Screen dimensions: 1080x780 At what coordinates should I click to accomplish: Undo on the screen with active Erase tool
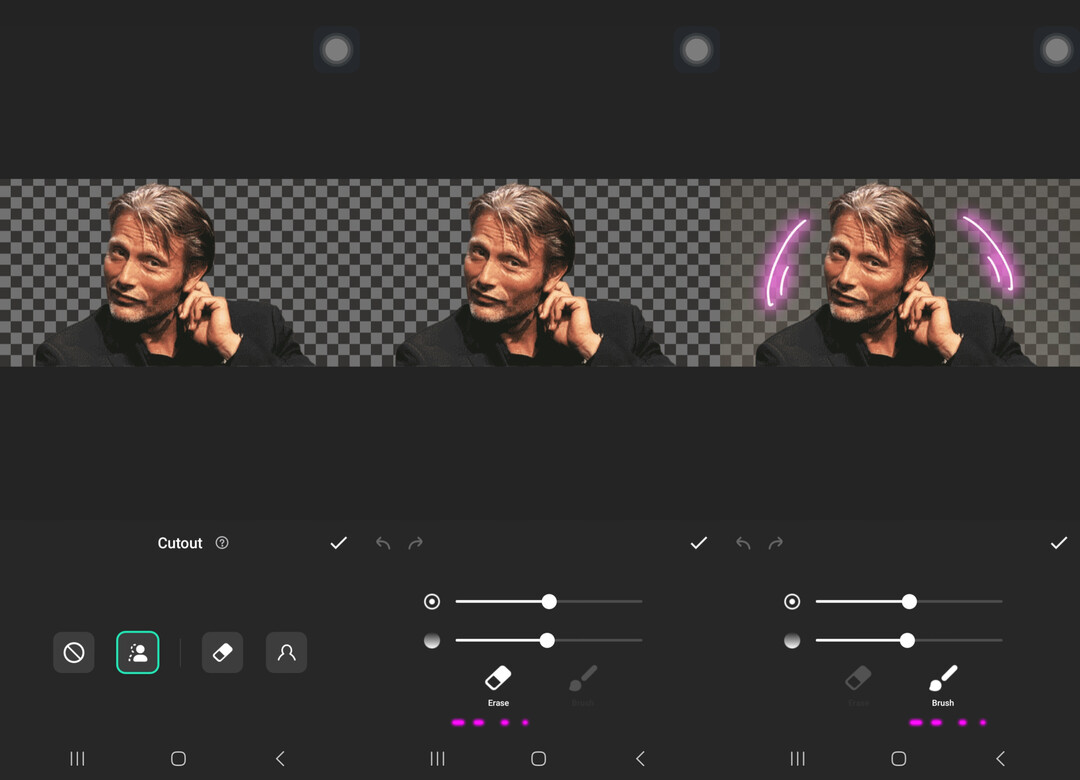(x=383, y=543)
